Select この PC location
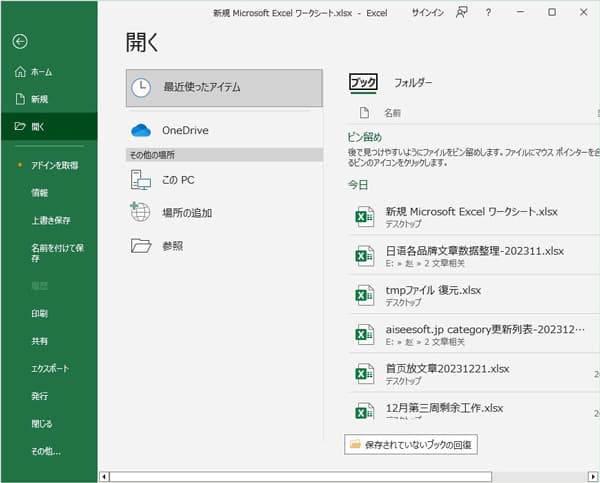 (x=224, y=180)
